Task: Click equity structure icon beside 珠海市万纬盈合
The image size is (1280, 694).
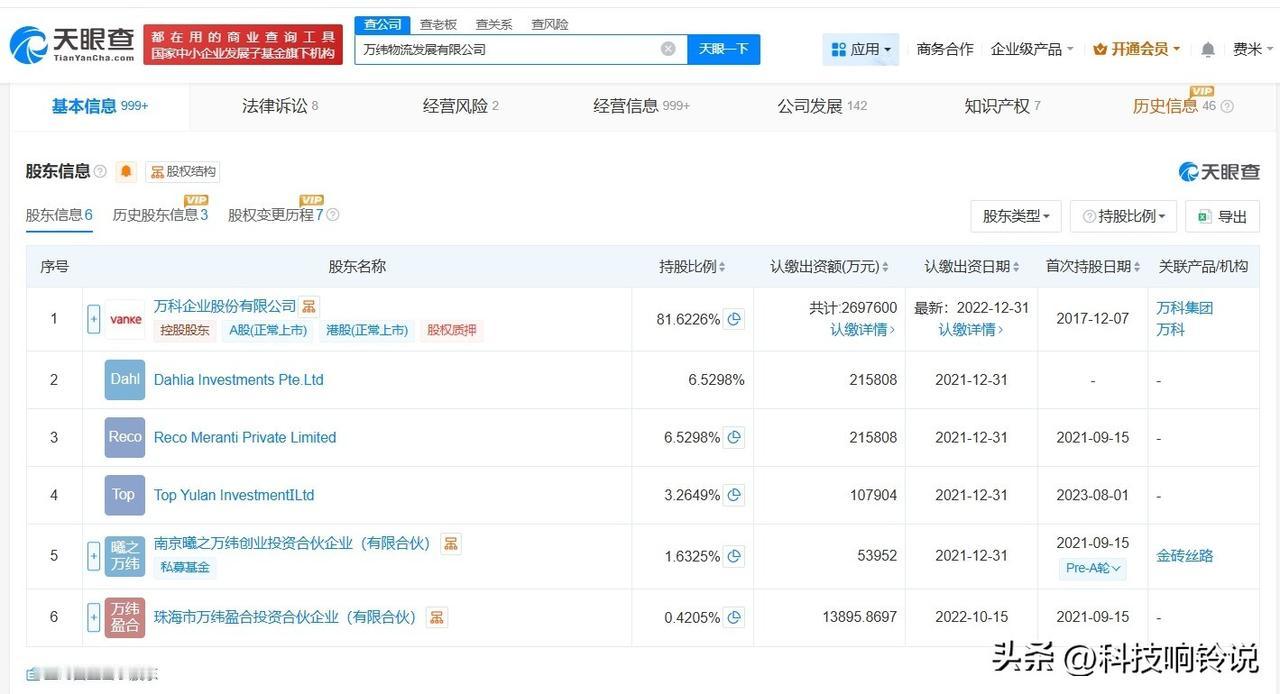Action: coord(437,618)
